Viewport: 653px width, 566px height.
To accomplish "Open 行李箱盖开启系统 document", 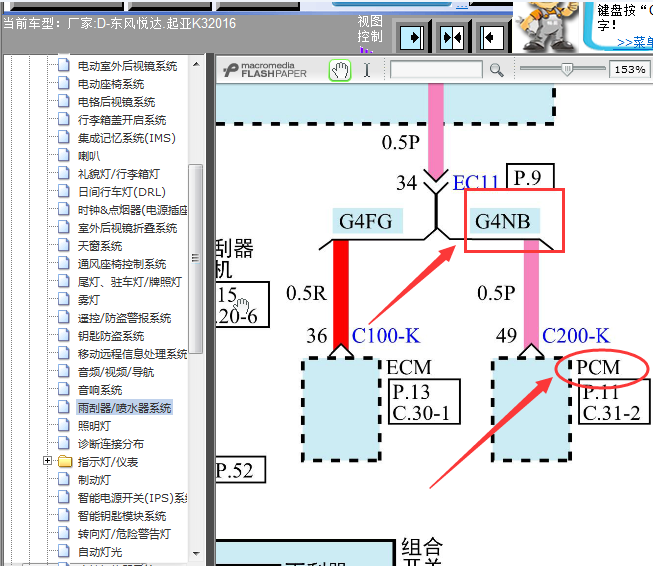I will [x=122, y=120].
